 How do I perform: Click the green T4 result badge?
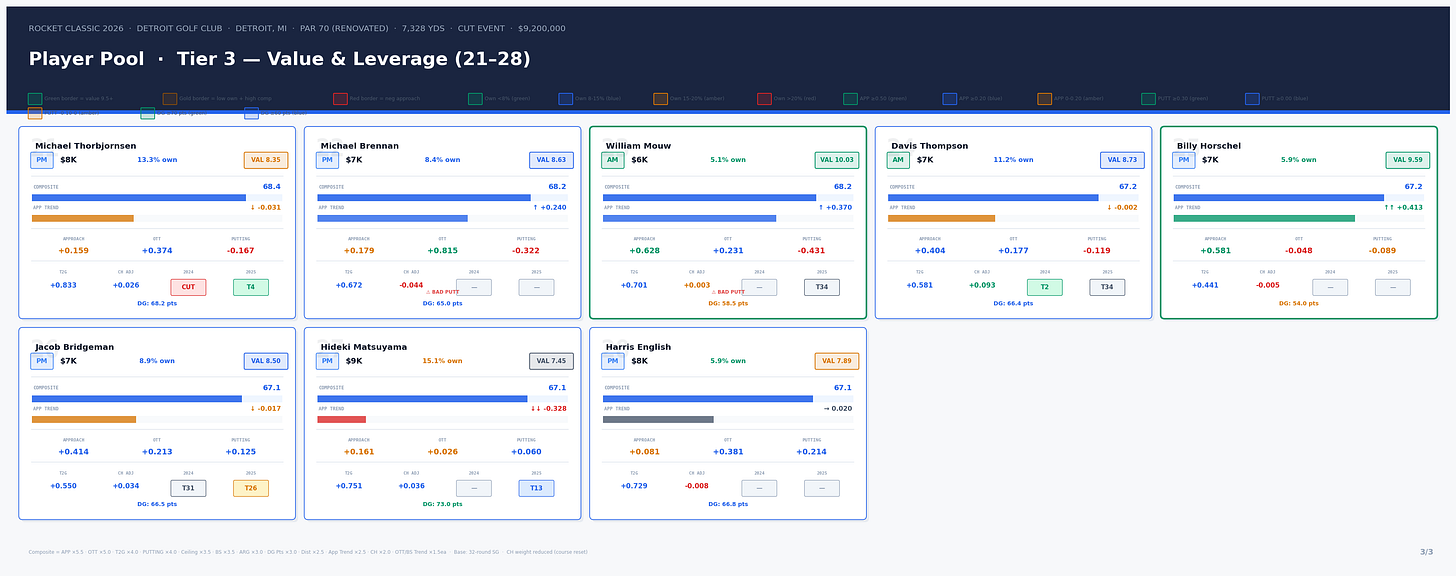pos(251,287)
